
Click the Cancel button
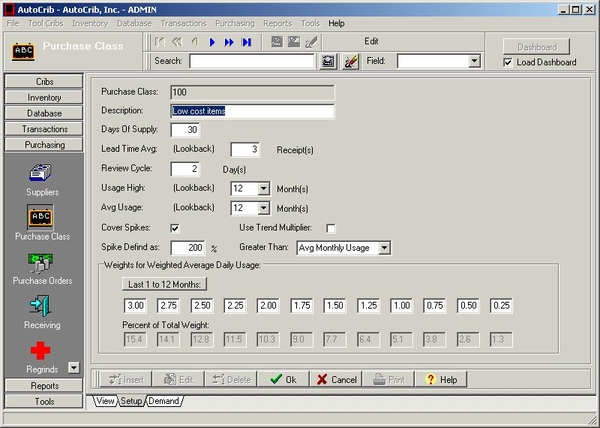[x=336, y=379]
